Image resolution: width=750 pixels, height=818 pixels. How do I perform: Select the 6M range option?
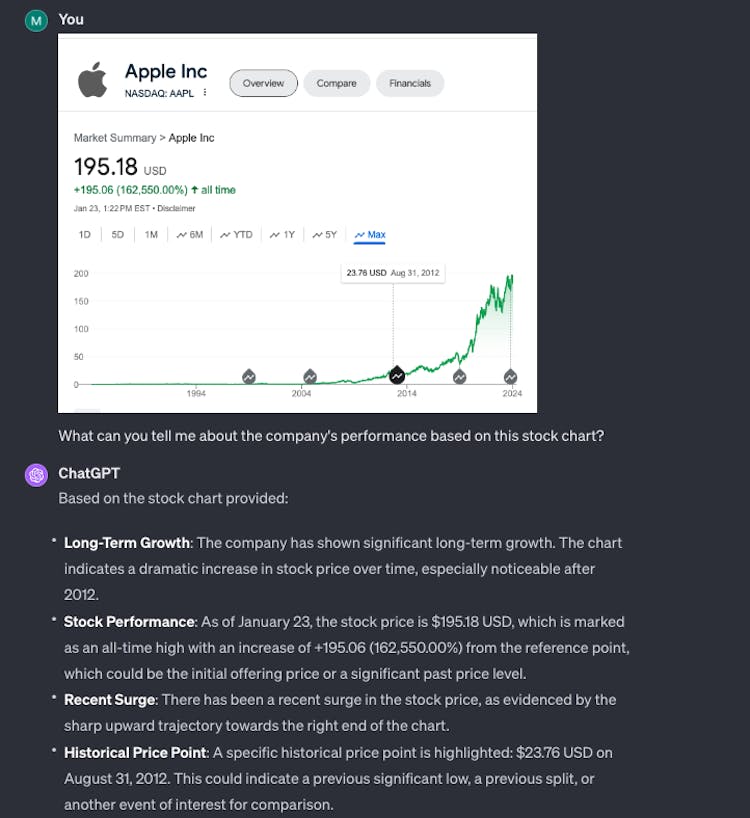[x=190, y=235]
